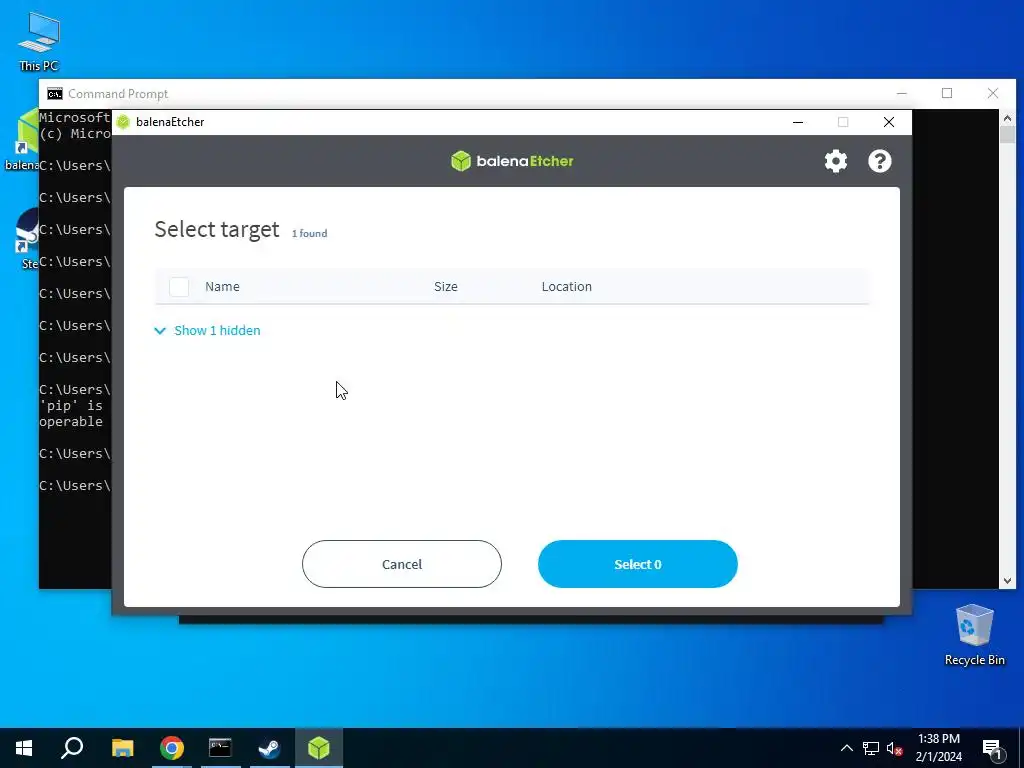Sort targets by Name column
This screenshot has height=768, width=1024.
pyautogui.click(x=222, y=287)
